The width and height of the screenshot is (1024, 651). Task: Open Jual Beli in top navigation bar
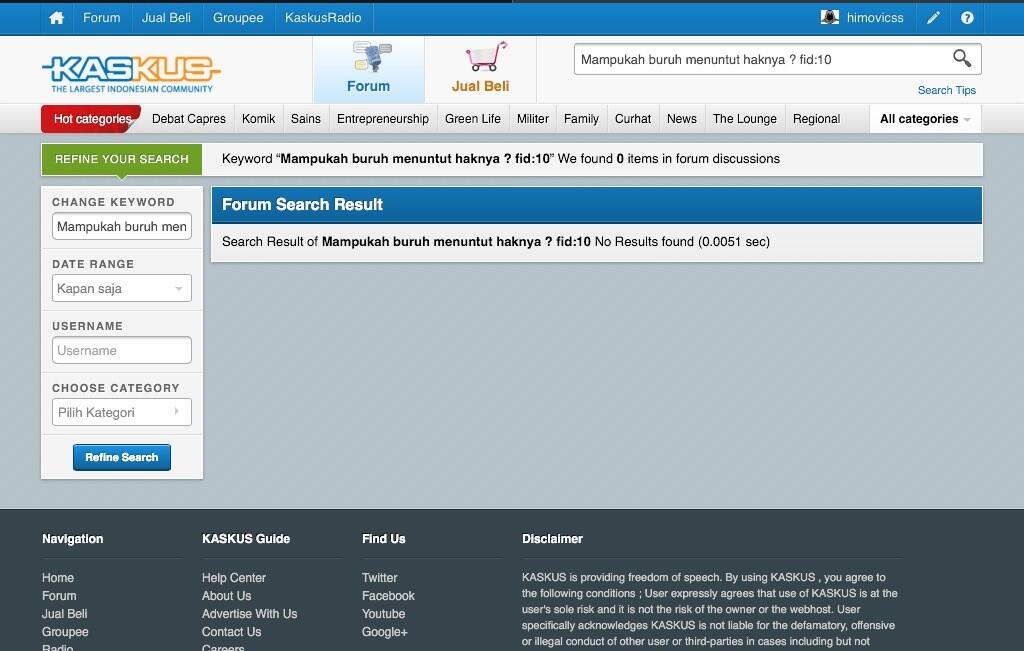[166, 18]
